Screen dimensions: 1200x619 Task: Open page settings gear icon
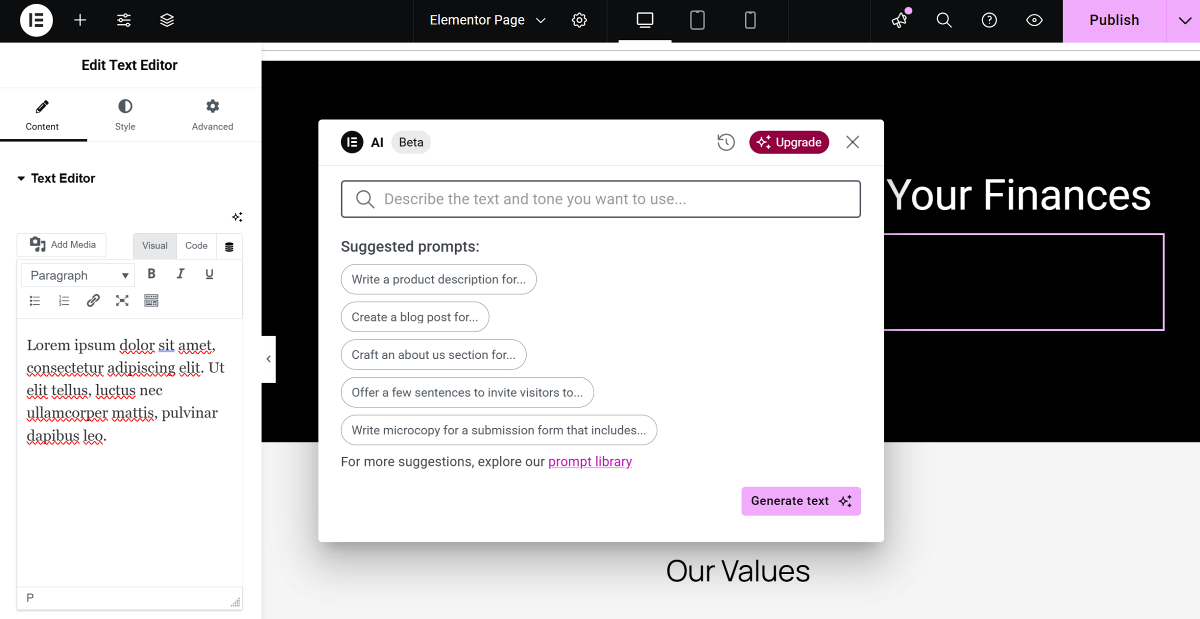[x=579, y=20]
